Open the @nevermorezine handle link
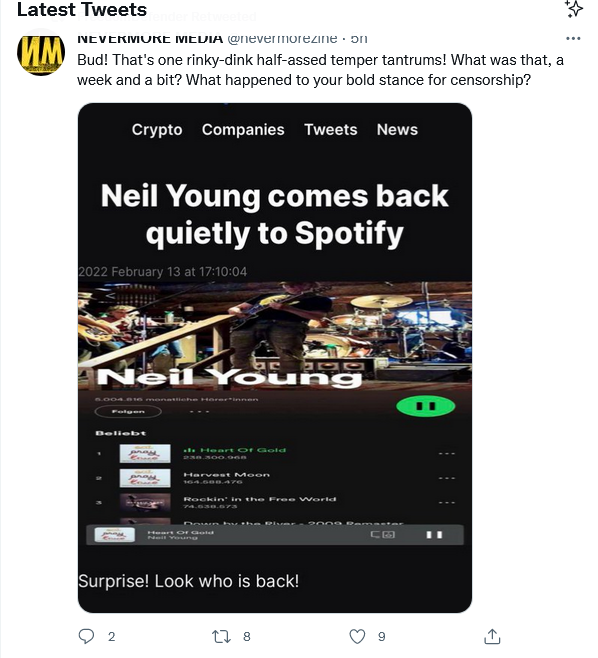The image size is (598, 658). 282,39
